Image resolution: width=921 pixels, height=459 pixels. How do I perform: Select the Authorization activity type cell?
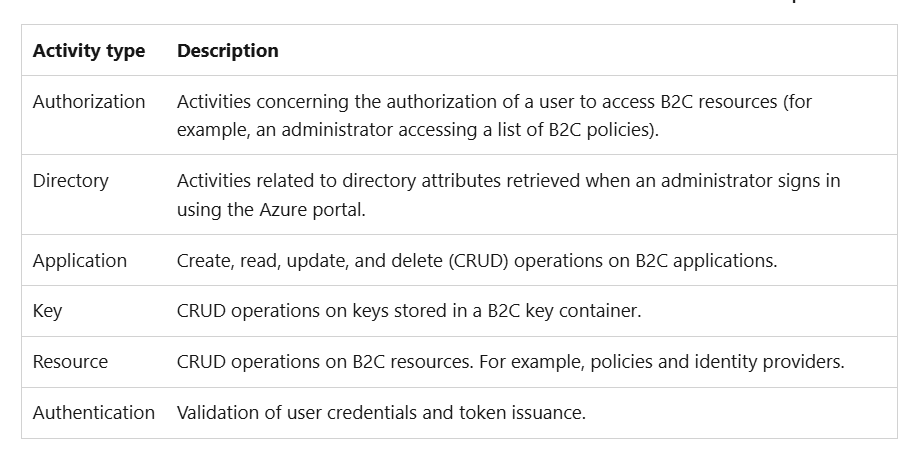(x=89, y=102)
